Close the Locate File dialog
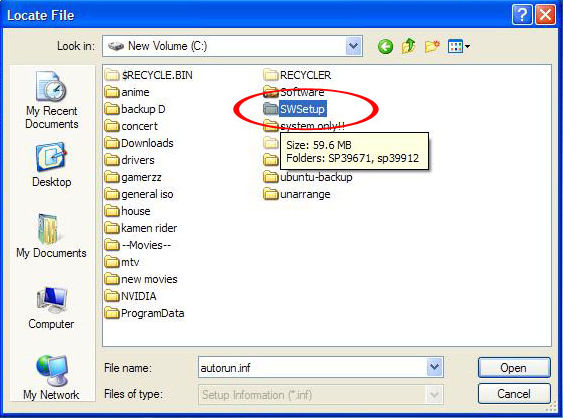This screenshot has width=563, height=418. tap(546, 15)
